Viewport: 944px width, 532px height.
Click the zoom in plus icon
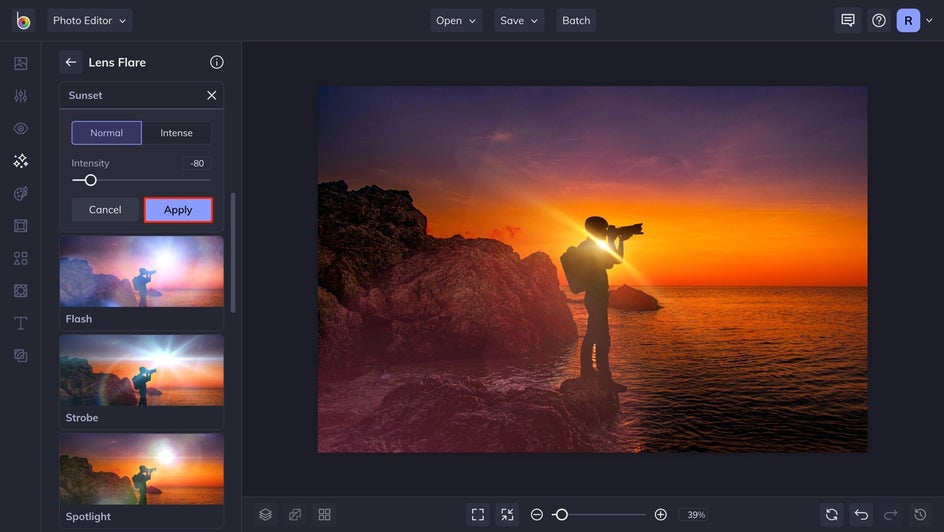coord(660,514)
